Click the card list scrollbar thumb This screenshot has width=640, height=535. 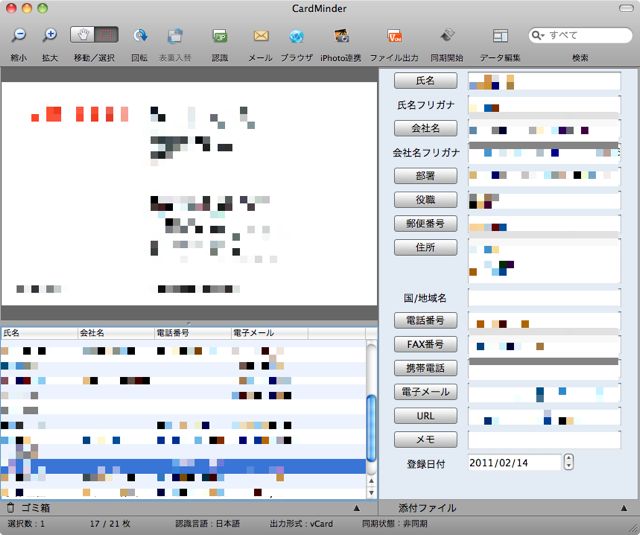point(371,428)
